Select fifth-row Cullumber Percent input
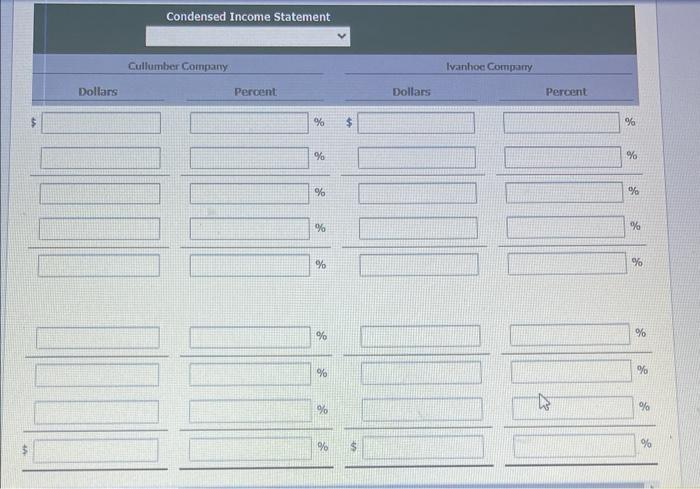Screen dimensions: 700x489 250,266
